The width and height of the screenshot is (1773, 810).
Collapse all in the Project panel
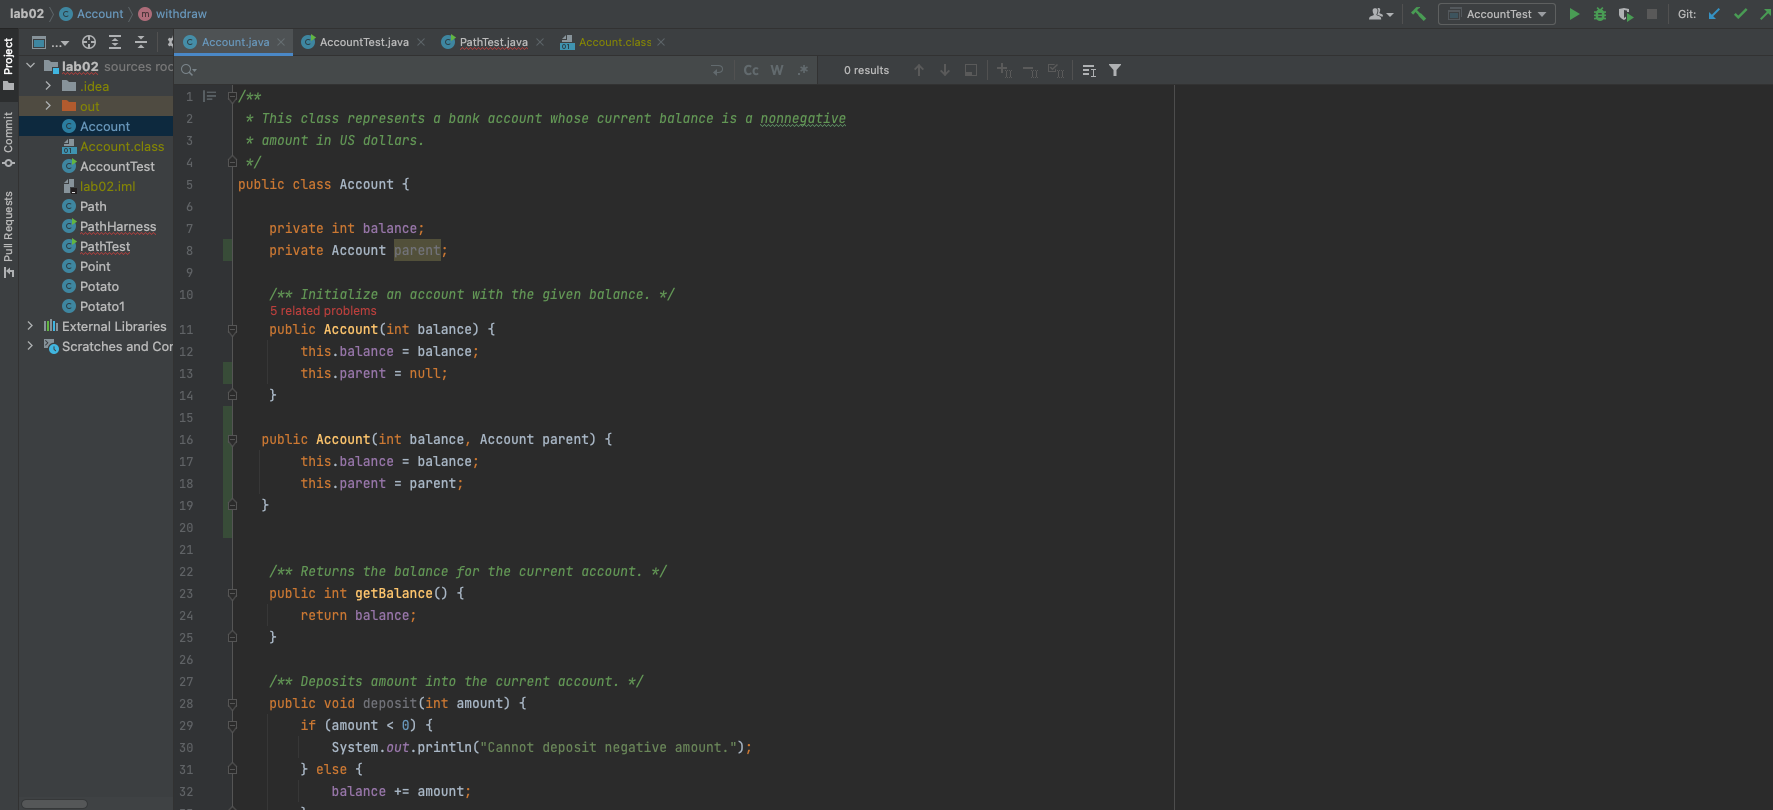point(141,42)
